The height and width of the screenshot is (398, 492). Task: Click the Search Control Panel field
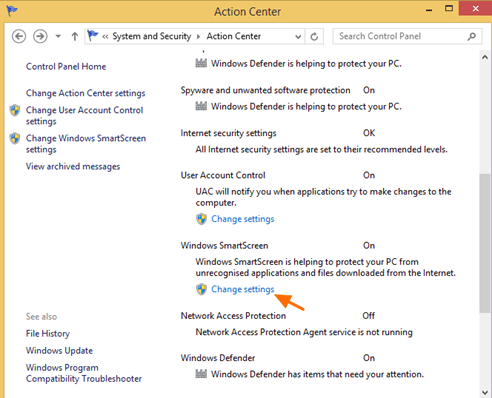[x=407, y=36]
